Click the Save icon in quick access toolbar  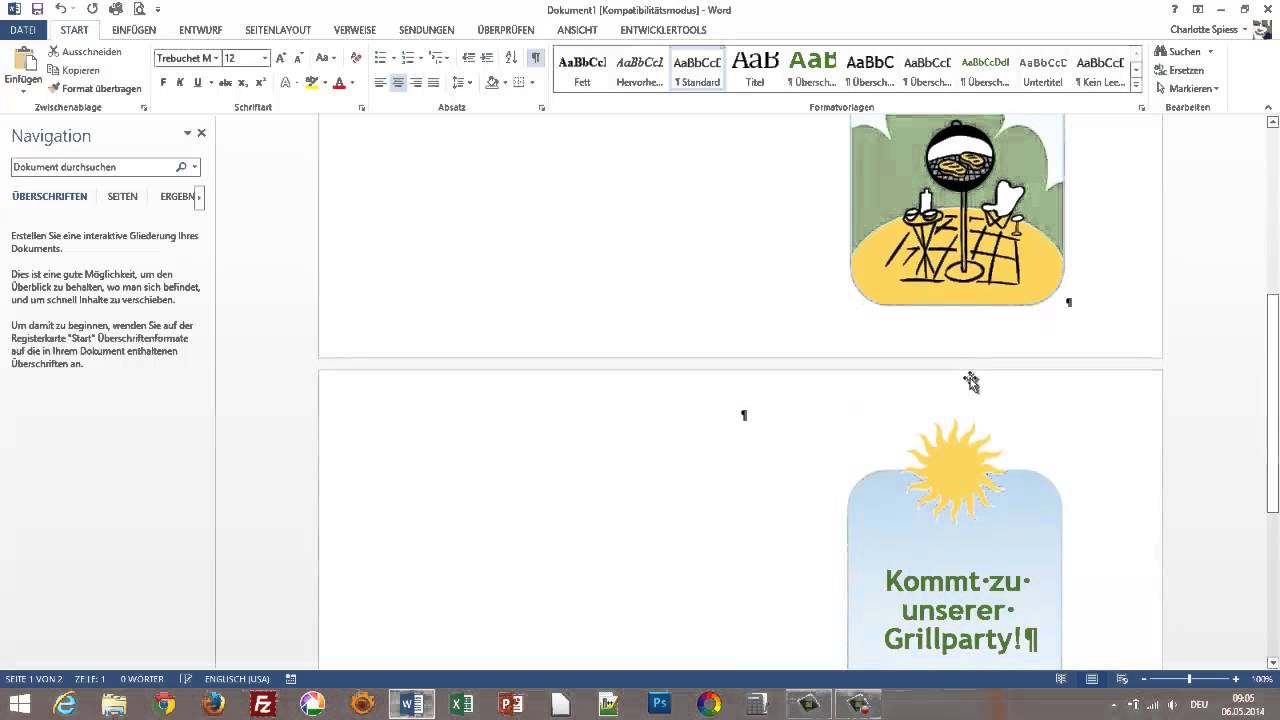37,9
